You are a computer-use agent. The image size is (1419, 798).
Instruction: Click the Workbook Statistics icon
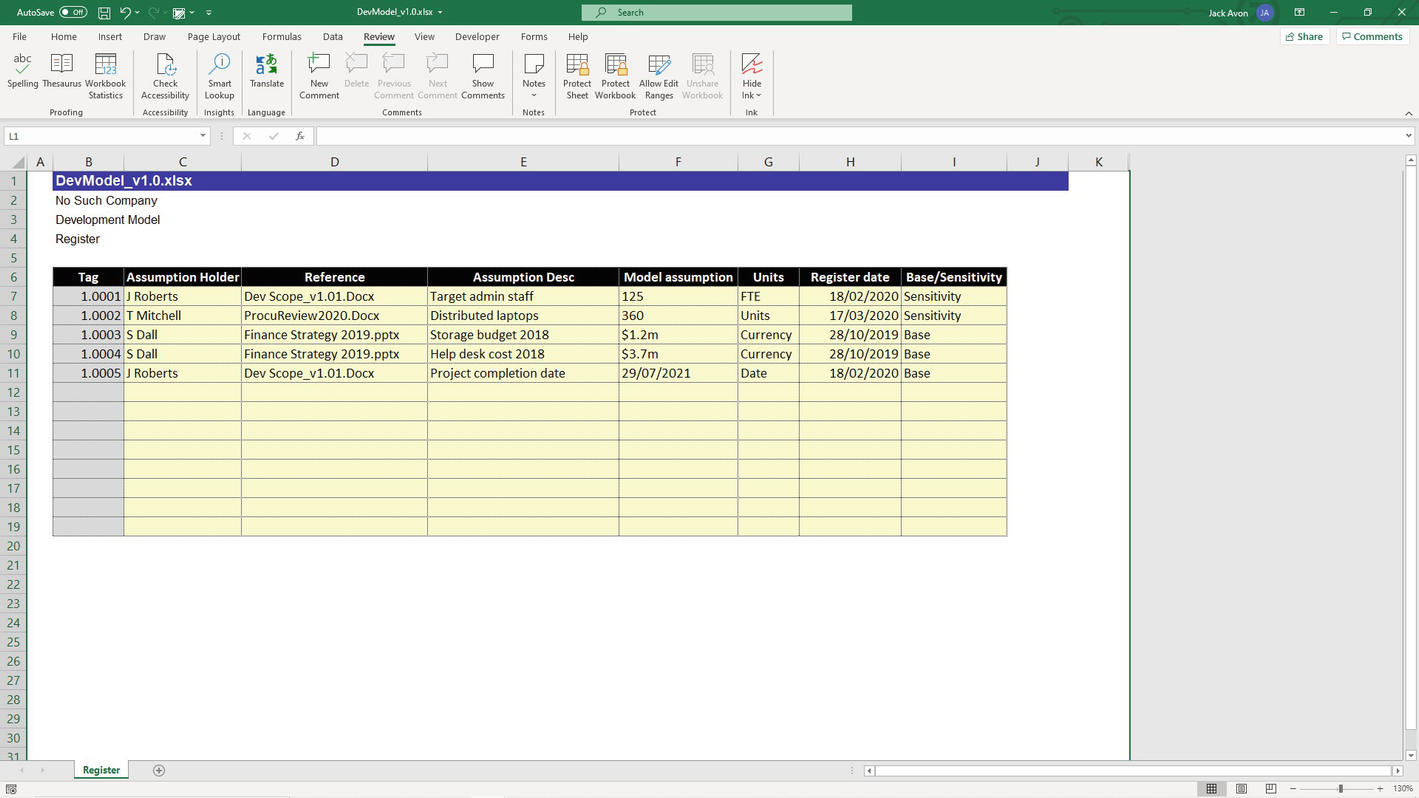pos(105,72)
